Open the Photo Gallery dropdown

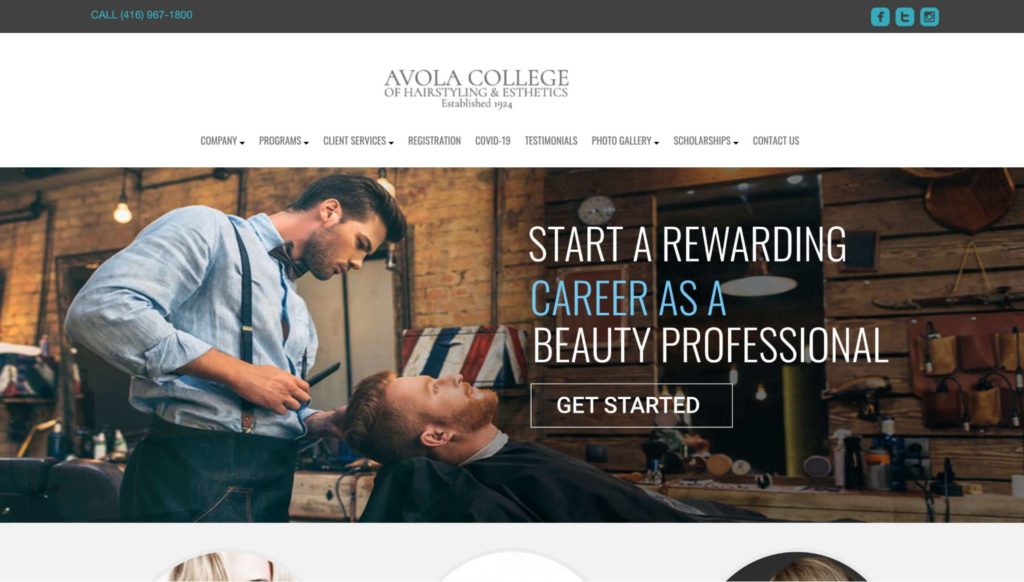tap(625, 140)
